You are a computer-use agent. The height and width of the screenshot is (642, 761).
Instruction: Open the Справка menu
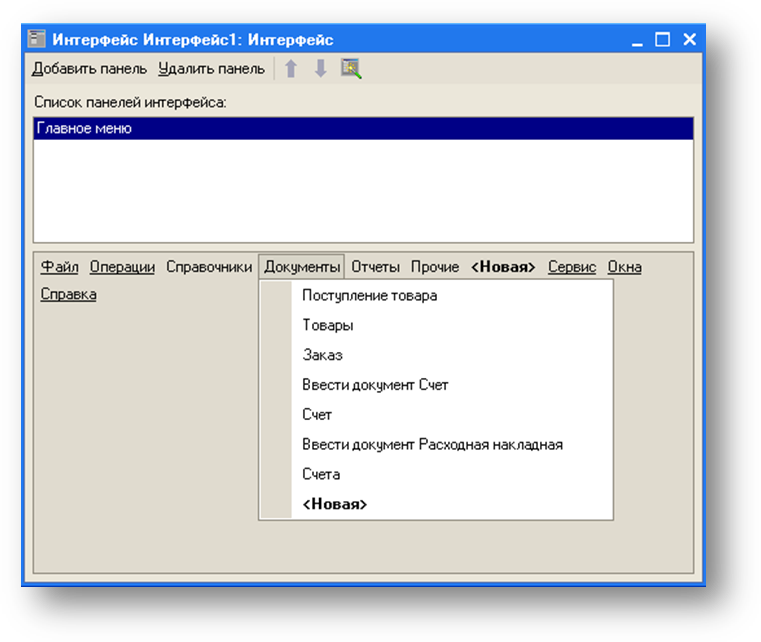tap(68, 294)
